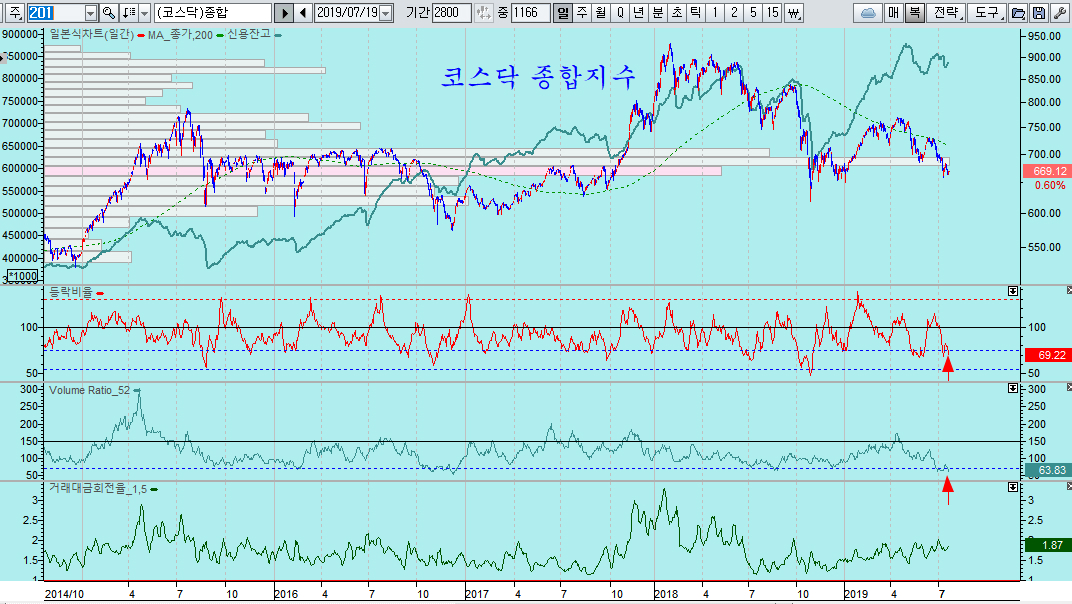This screenshot has height=604, width=1072.
Task: Click the period sync arrows icon
Action: pyautogui.click(x=485, y=13)
